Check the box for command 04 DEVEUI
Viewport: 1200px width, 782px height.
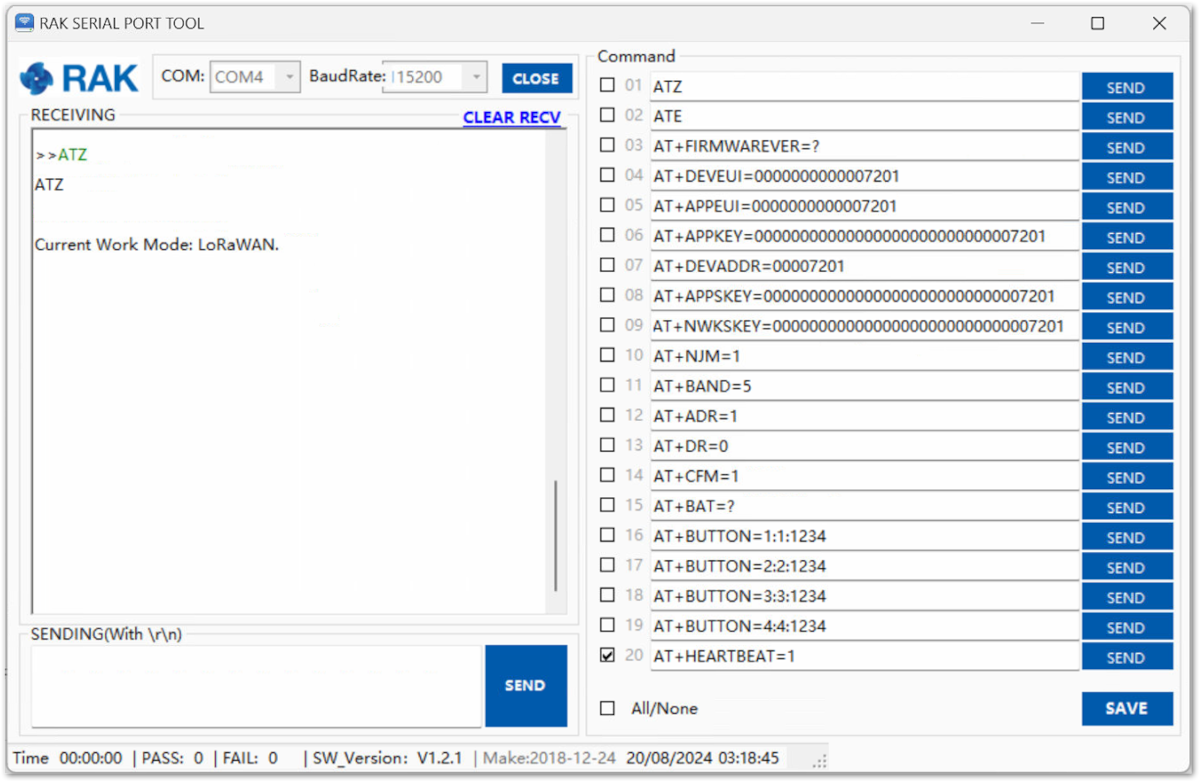click(607, 176)
